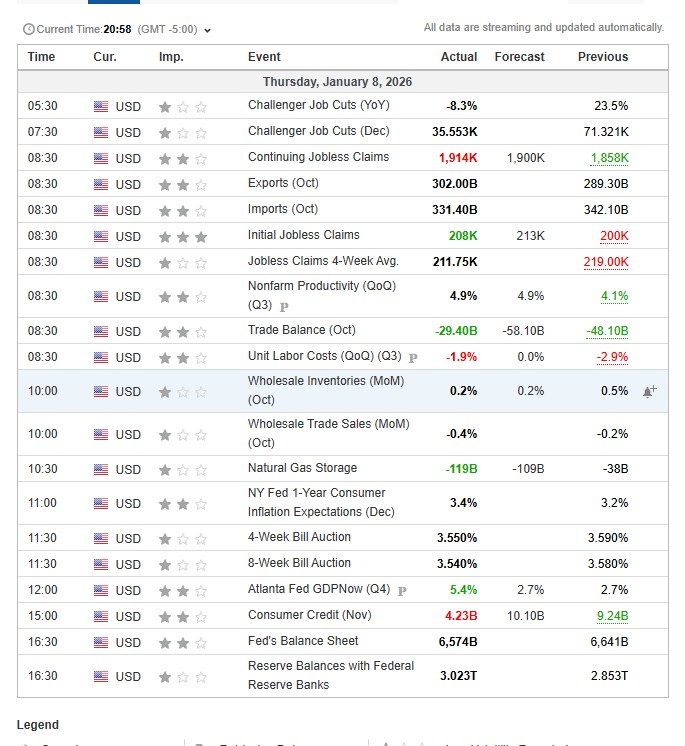The height and width of the screenshot is (746, 685).
Task: Click the importance stars for Trade Balance (Oct)
Action: coord(183,332)
